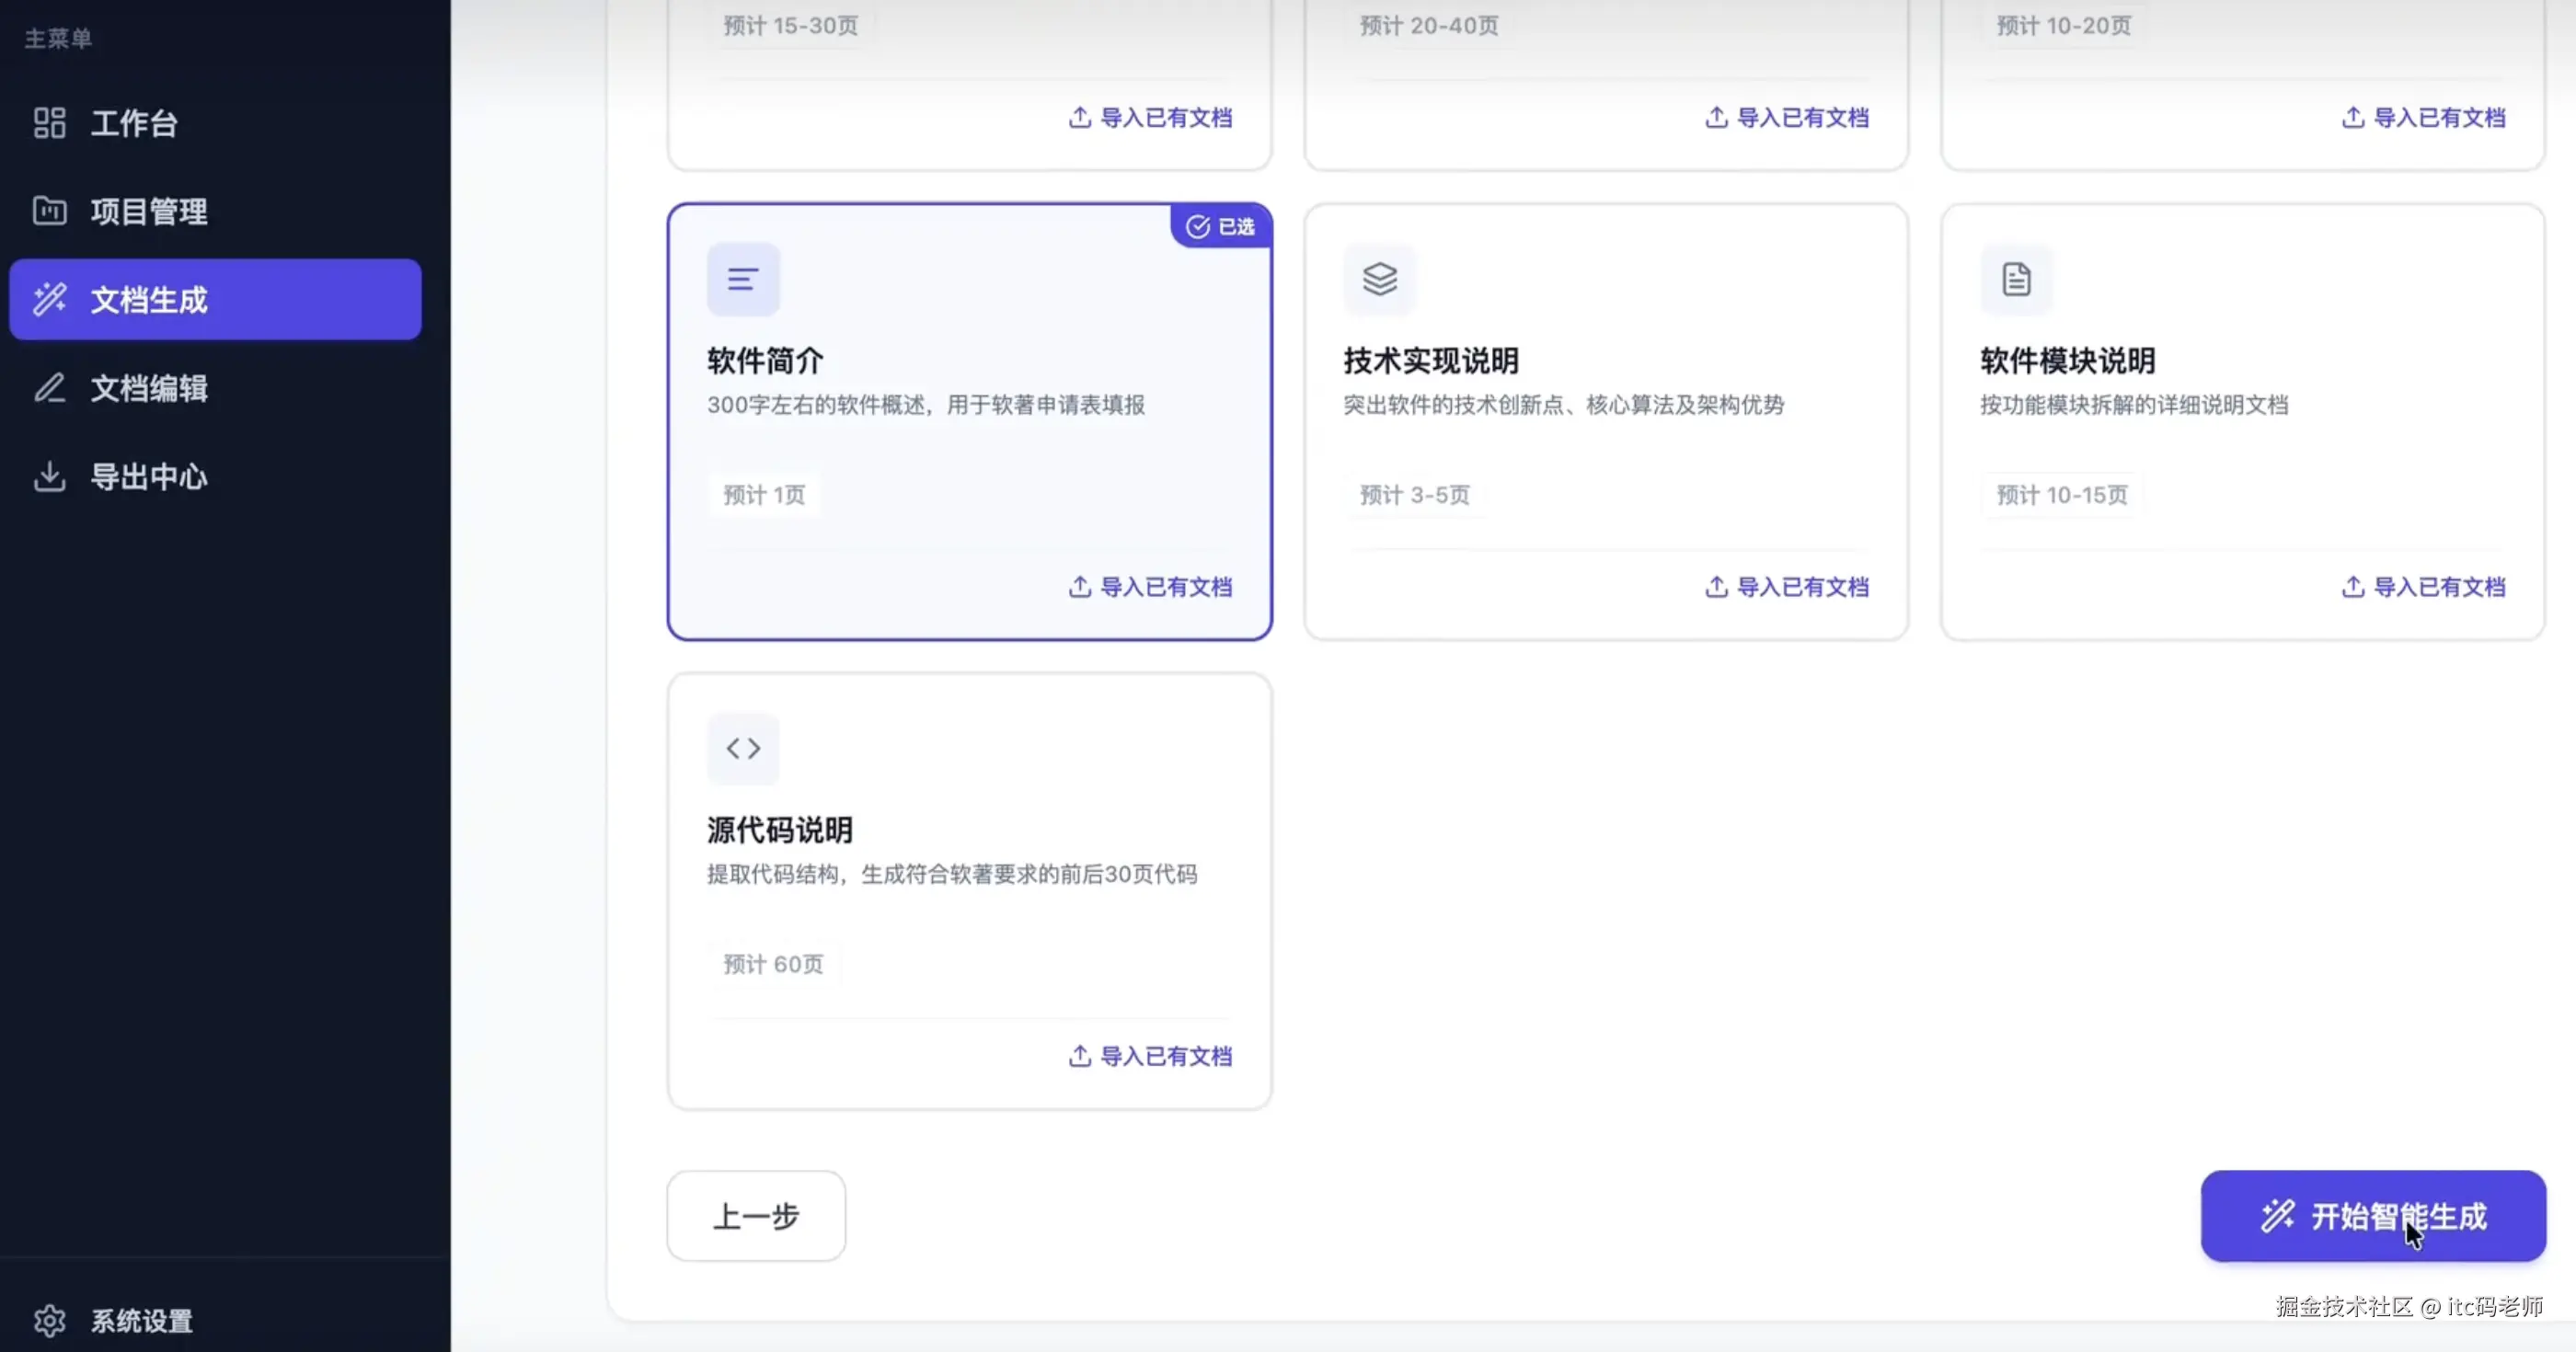
Task: Deselect the 已选 badge on 软件简介
Action: point(1220,227)
